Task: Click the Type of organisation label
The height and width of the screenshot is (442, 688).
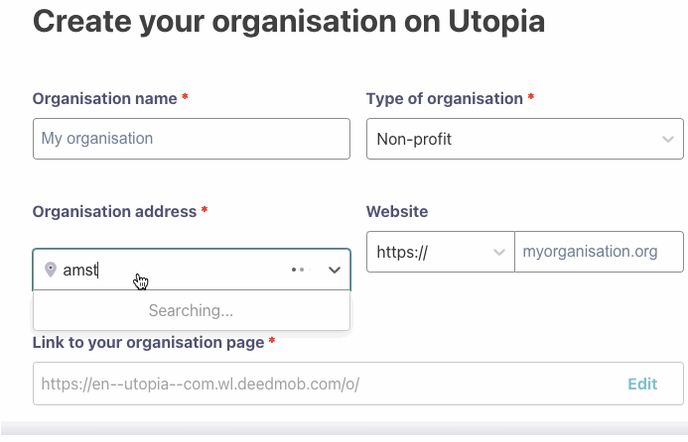Action: (444, 99)
